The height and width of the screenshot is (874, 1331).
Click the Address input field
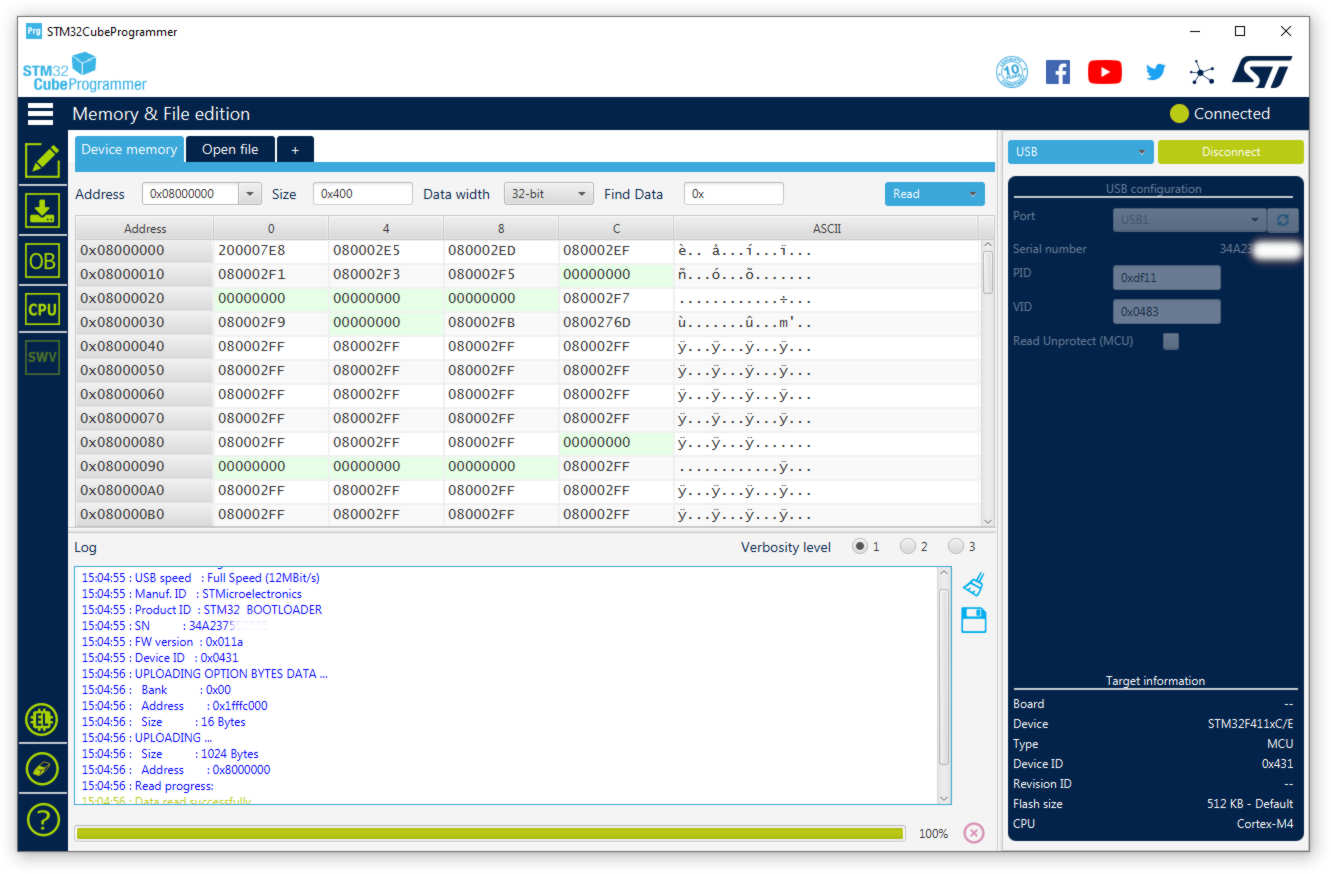(191, 194)
